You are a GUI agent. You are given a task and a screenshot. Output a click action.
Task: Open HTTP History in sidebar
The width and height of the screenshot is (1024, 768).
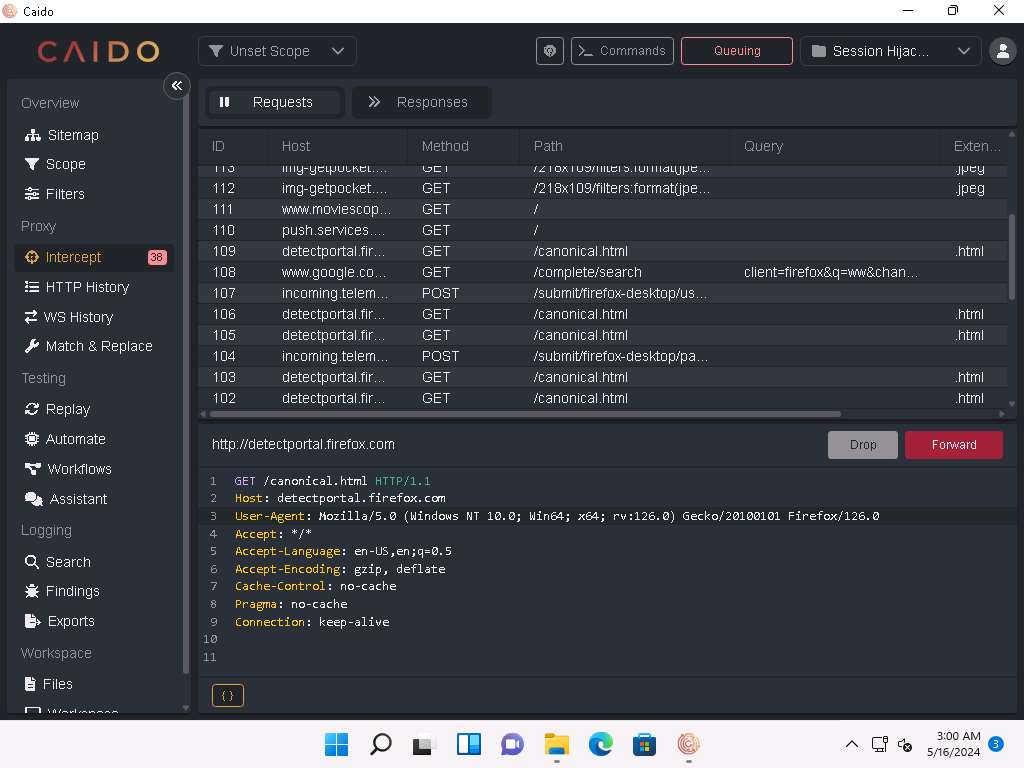[x=87, y=287]
